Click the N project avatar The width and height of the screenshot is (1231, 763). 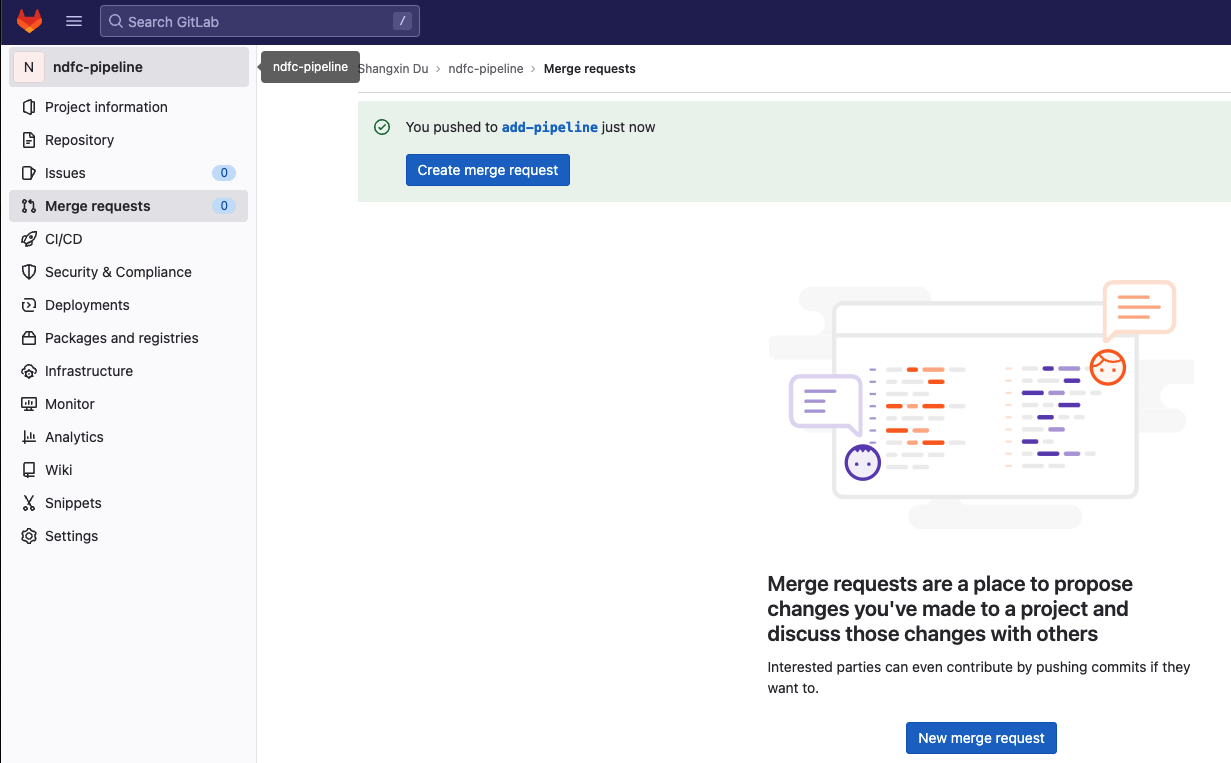pos(29,67)
